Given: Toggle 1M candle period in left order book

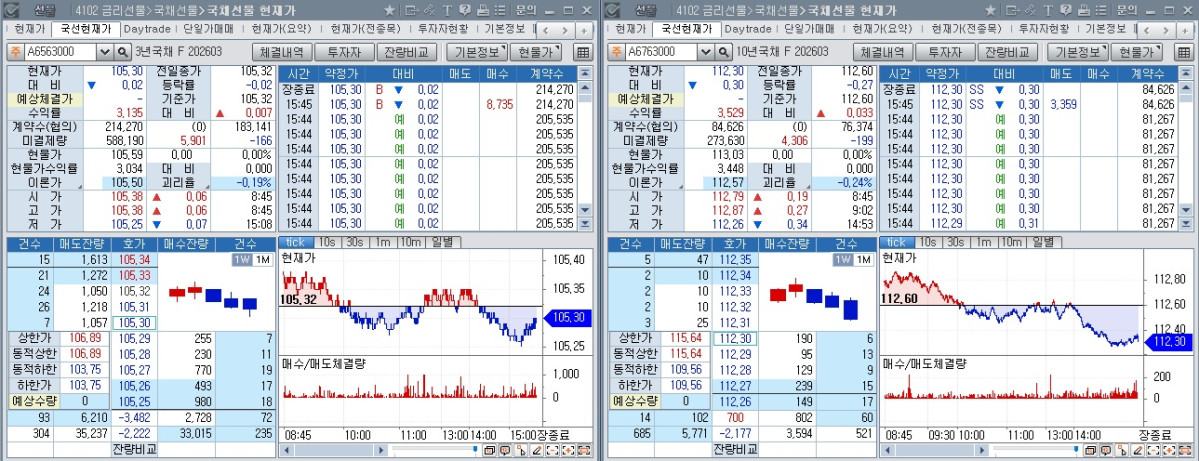Looking at the screenshot, I should (x=261, y=259).
